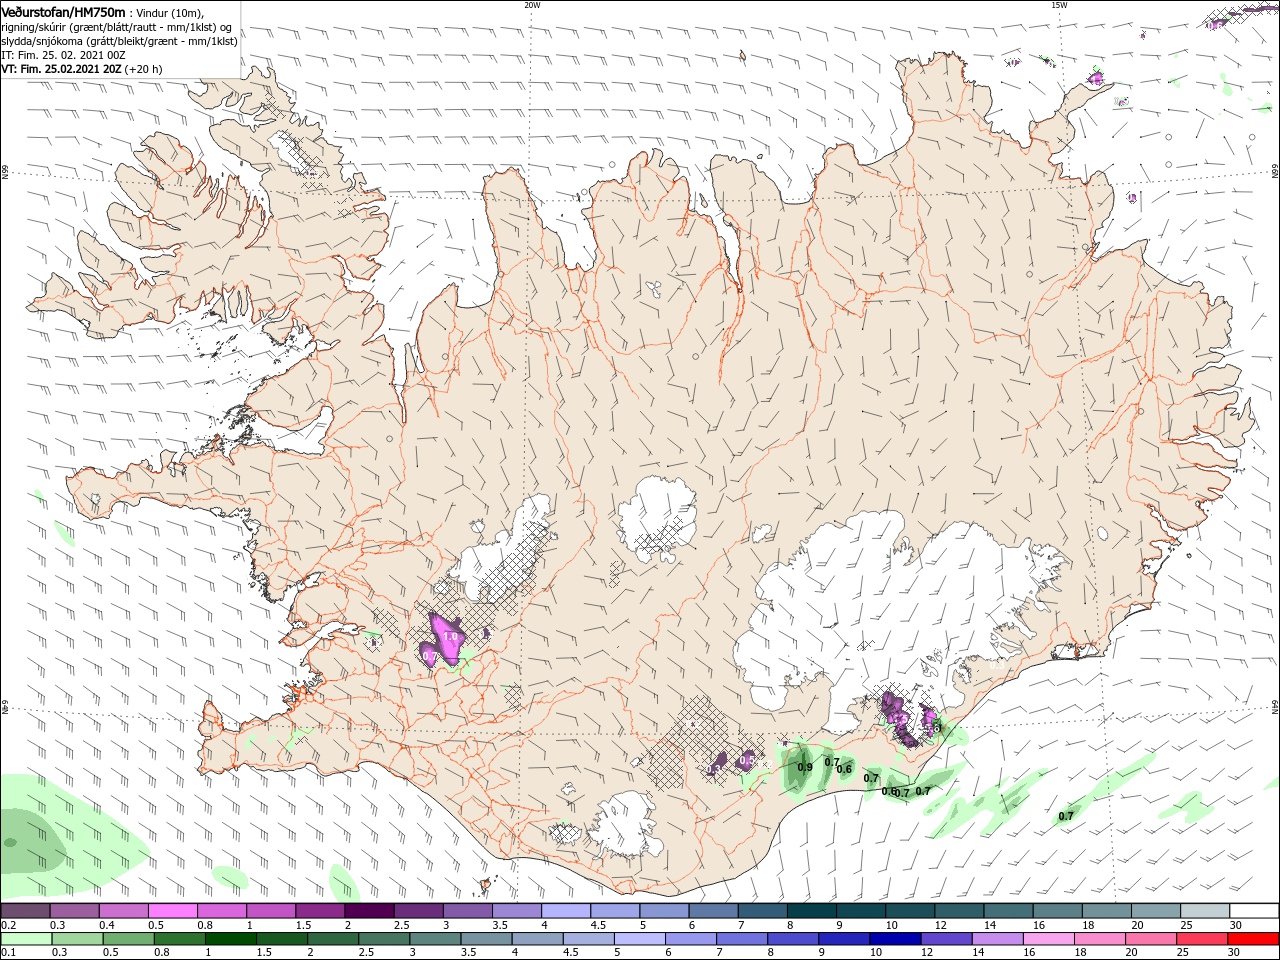
Task: Click the map title 'Veðurstofan/HM750m'
Action: click(64, 11)
